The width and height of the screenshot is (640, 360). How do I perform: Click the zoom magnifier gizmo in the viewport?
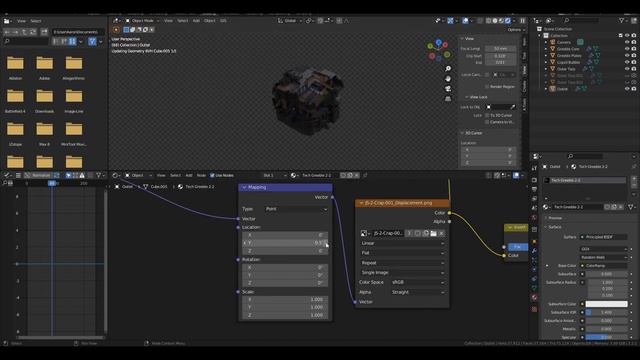pos(448,69)
